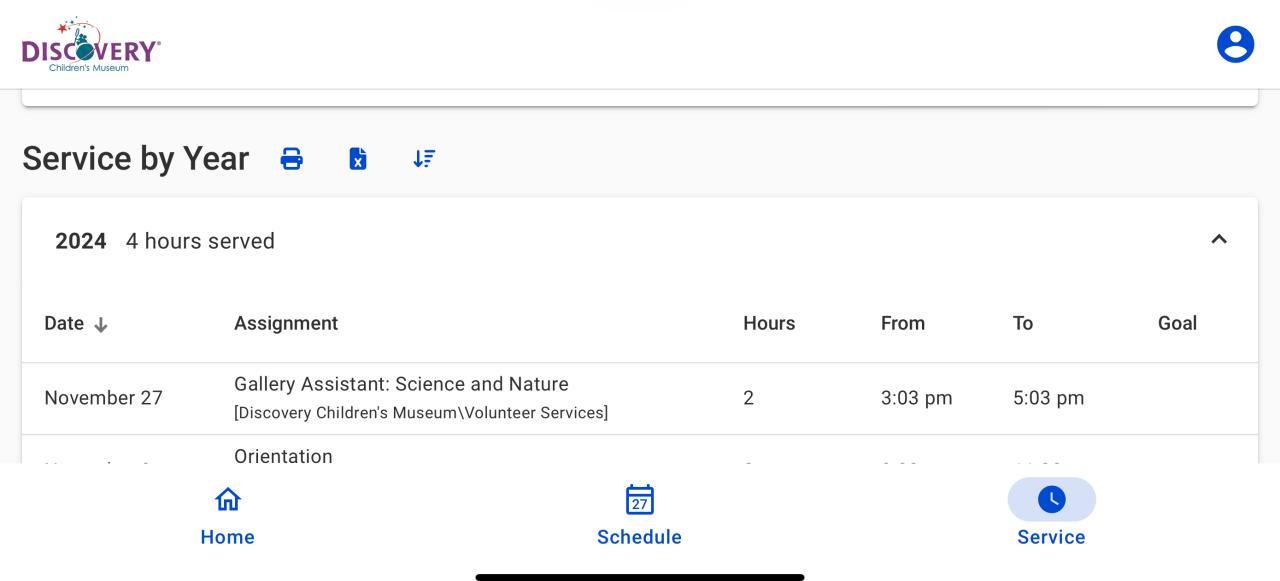Click Gallery Assistant: Science and Nature entry

(401, 384)
